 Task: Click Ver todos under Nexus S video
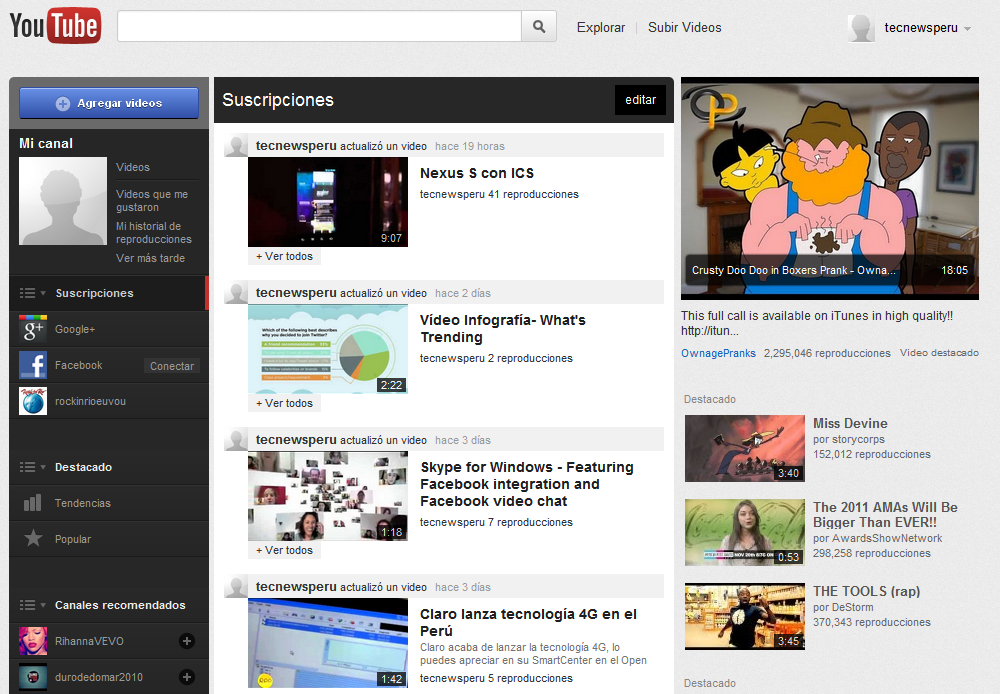pos(284,256)
